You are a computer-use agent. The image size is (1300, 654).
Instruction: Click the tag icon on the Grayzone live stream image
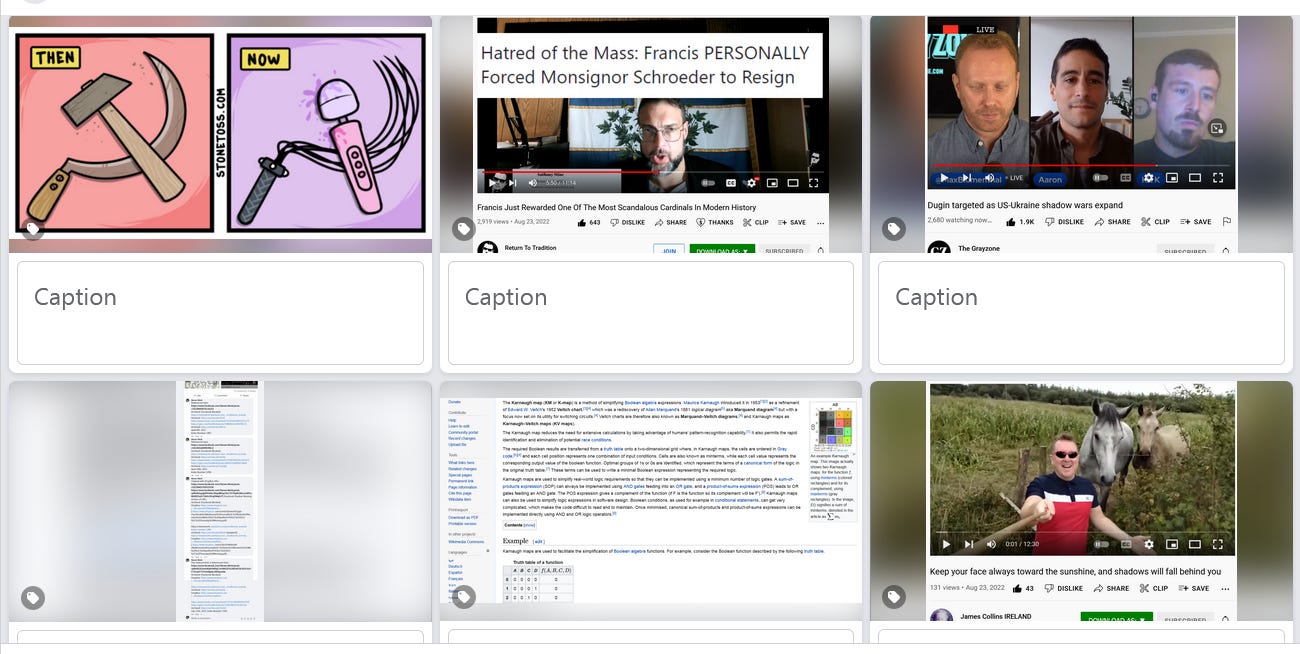click(x=894, y=230)
